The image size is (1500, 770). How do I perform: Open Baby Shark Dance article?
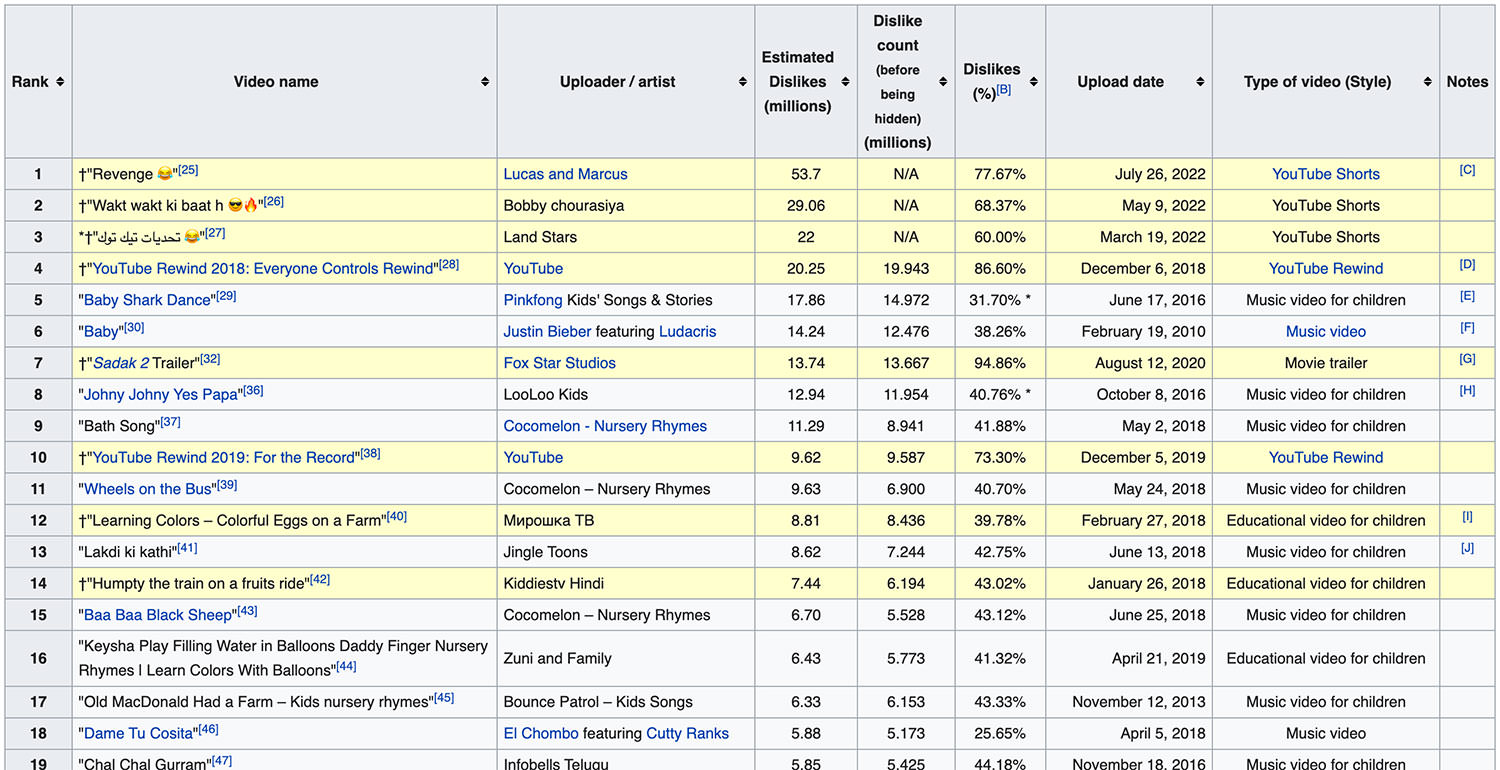click(x=148, y=300)
